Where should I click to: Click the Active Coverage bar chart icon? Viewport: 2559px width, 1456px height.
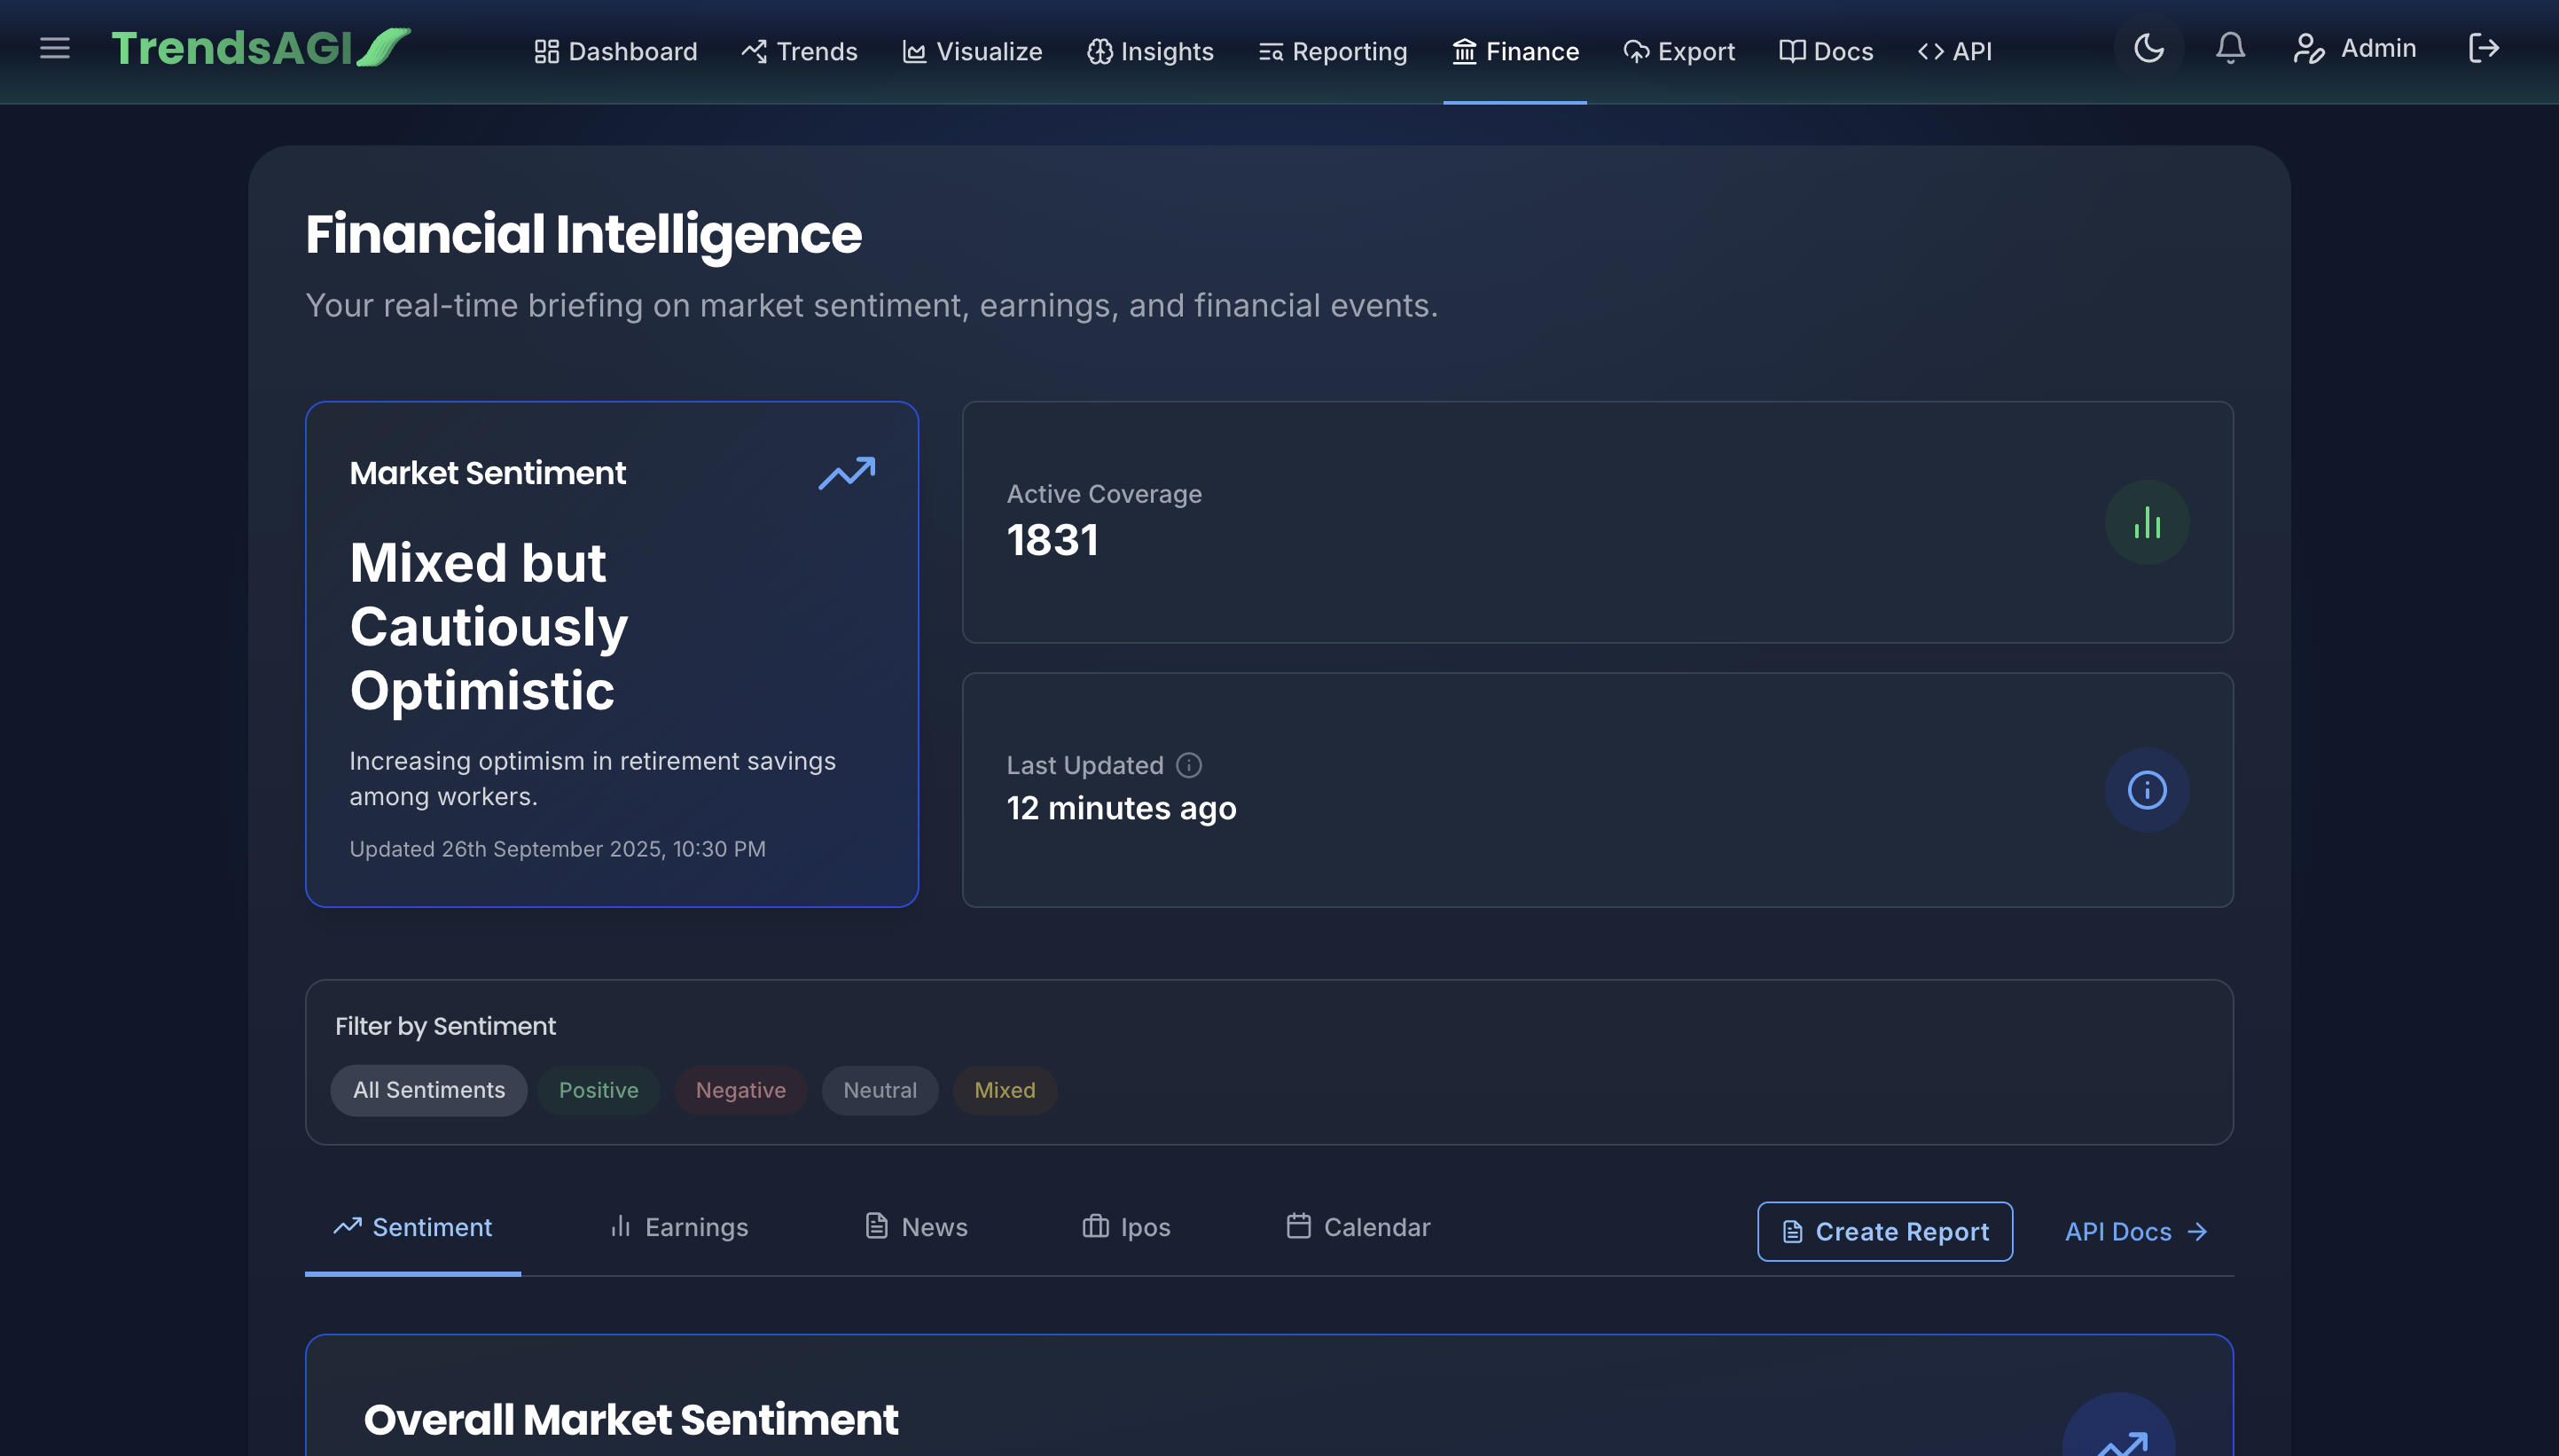pos(2146,522)
